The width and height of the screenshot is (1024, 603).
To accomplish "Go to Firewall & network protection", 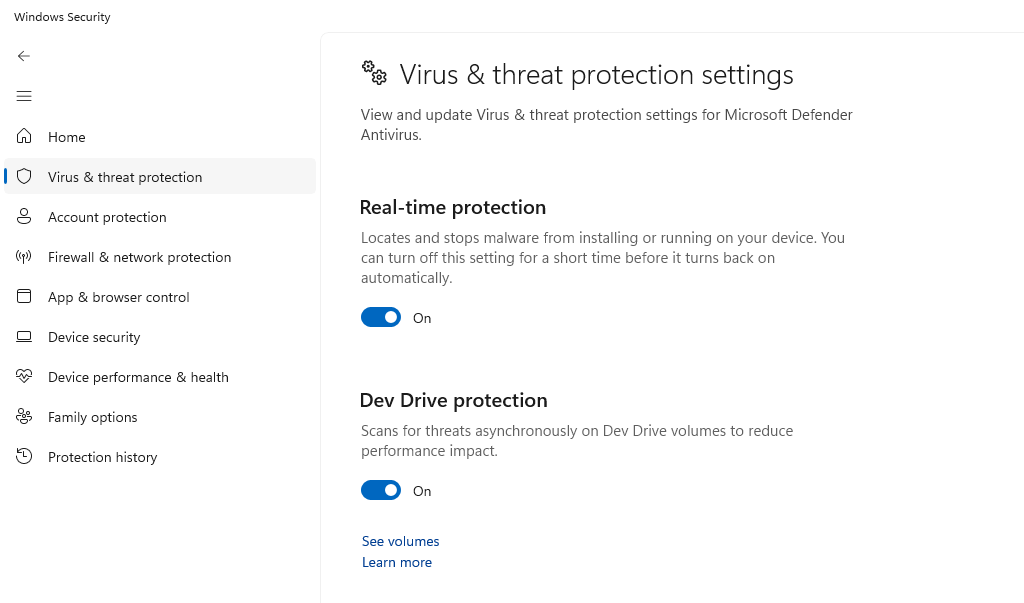I will point(139,257).
